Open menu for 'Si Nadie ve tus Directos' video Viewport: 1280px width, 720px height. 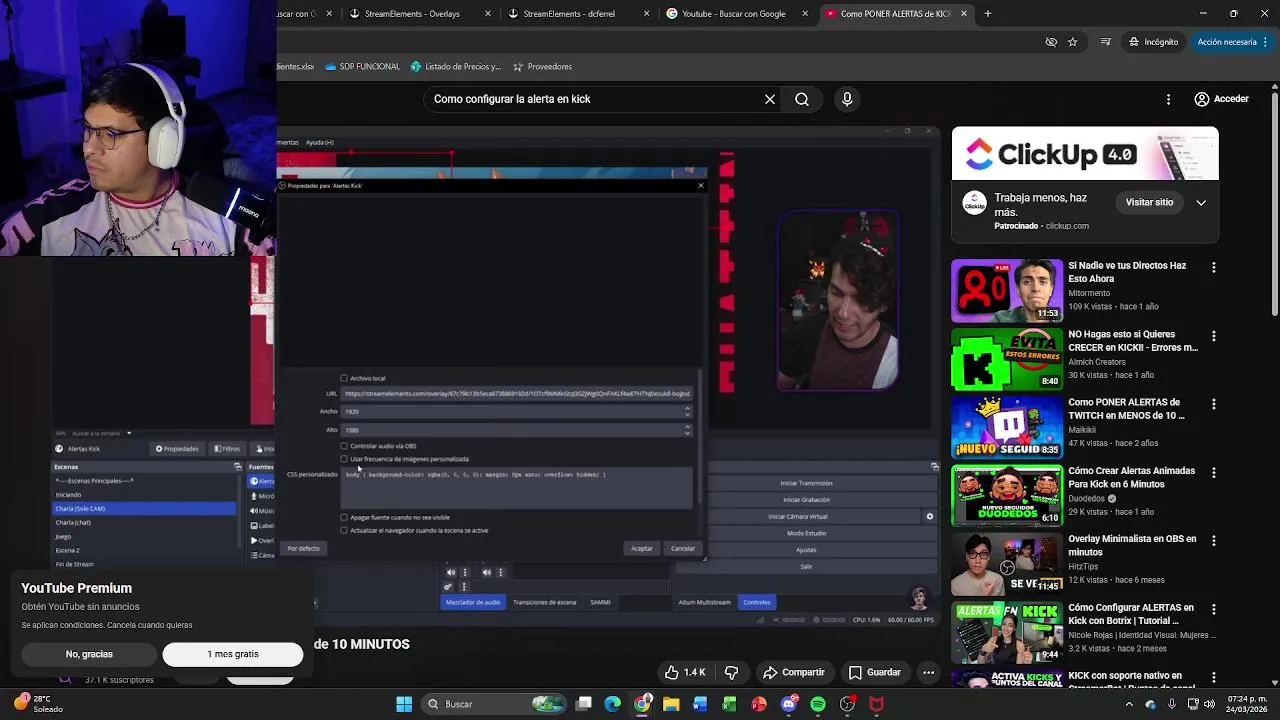(1213, 268)
